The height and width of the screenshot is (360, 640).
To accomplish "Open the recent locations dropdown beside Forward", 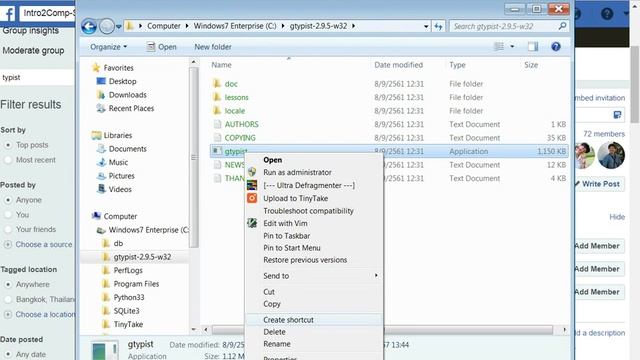I will click(x=118, y=27).
